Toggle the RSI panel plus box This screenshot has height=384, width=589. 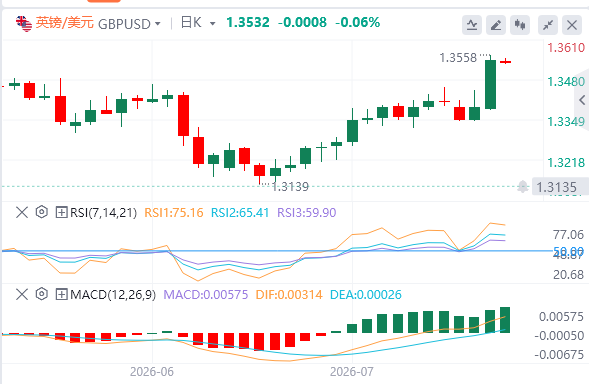[x=61, y=212]
